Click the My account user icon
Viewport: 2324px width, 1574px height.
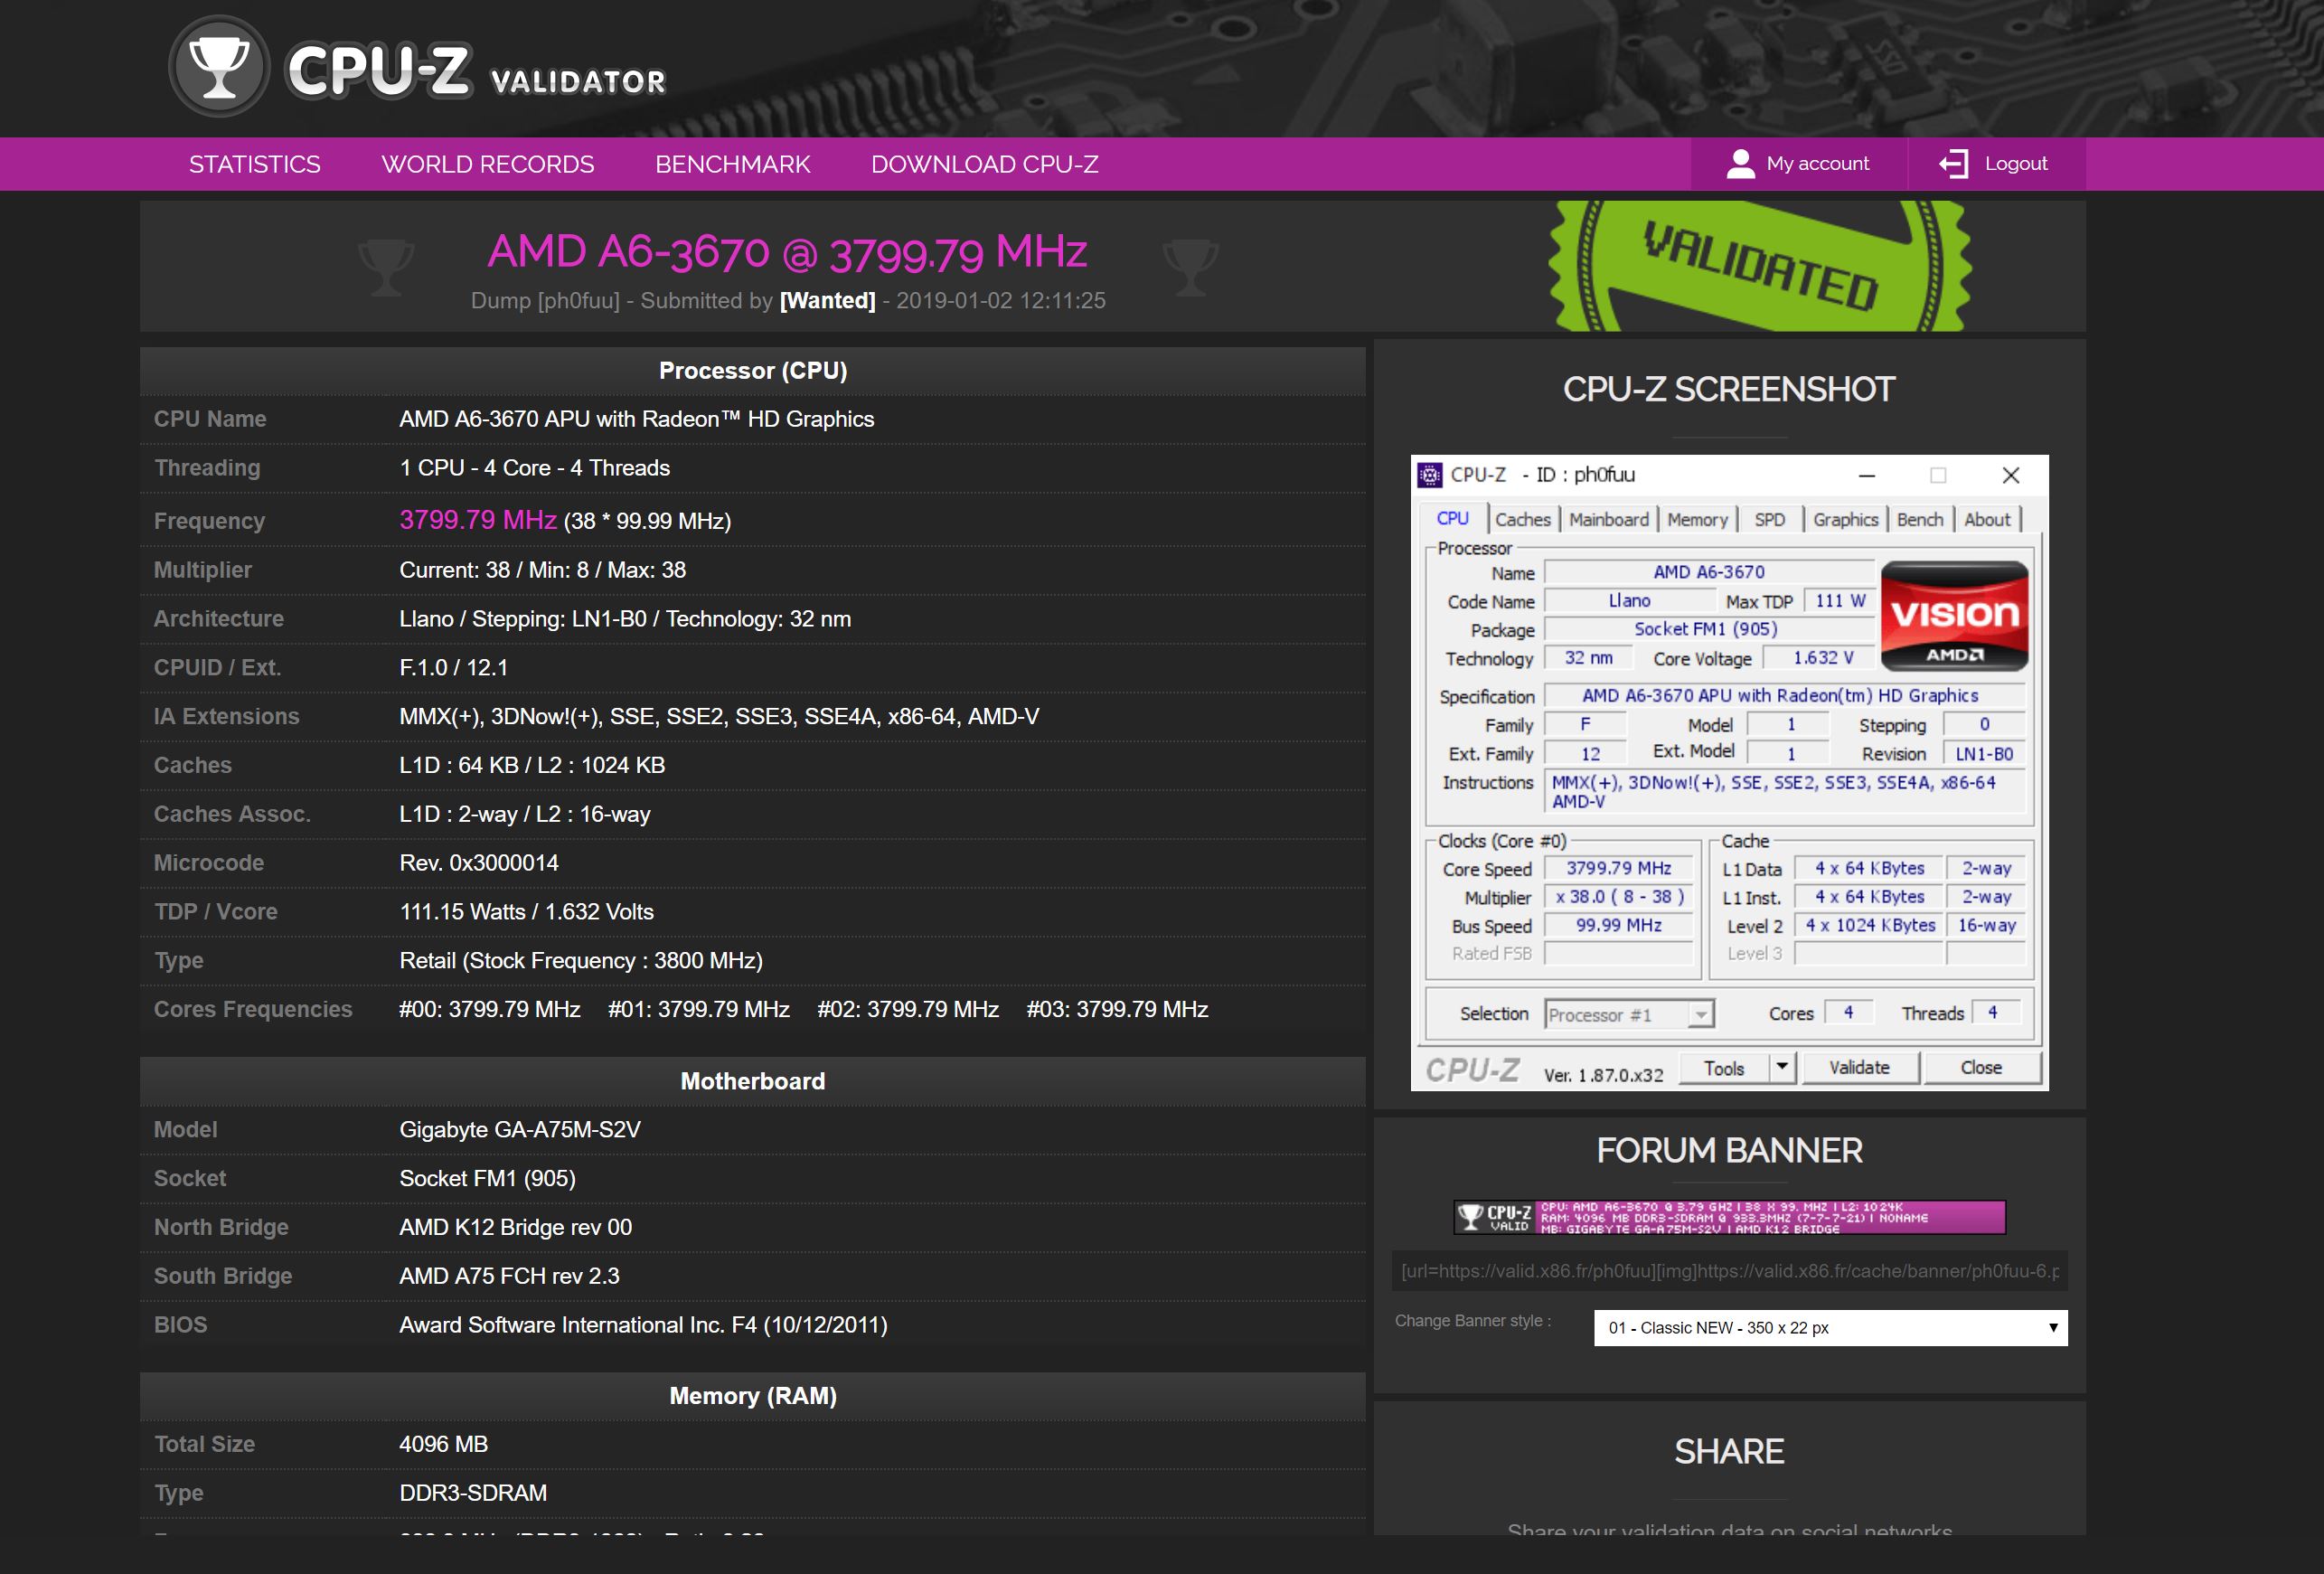[x=1740, y=164]
